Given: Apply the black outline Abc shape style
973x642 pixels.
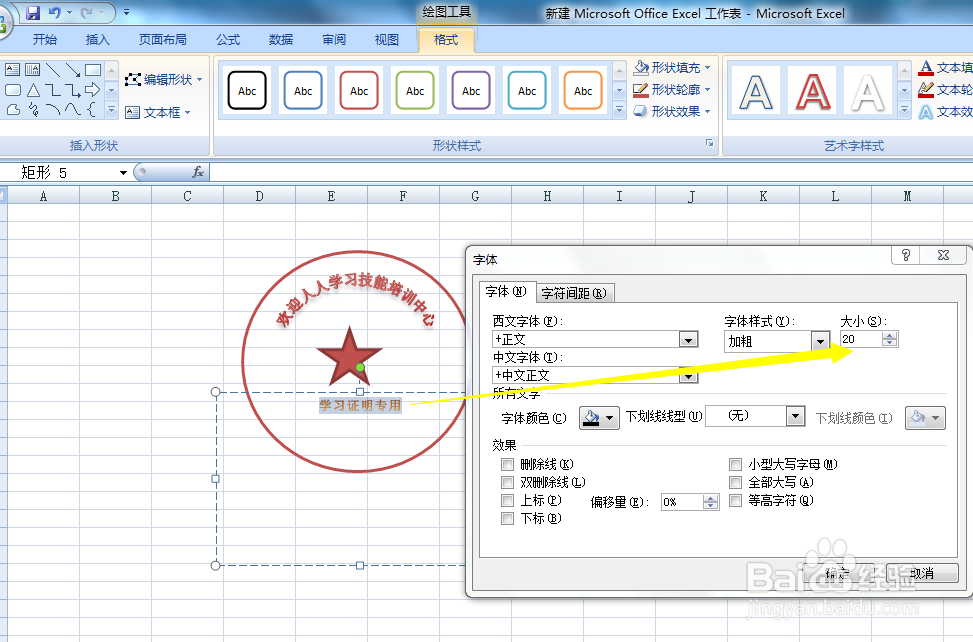Looking at the screenshot, I should [247, 90].
